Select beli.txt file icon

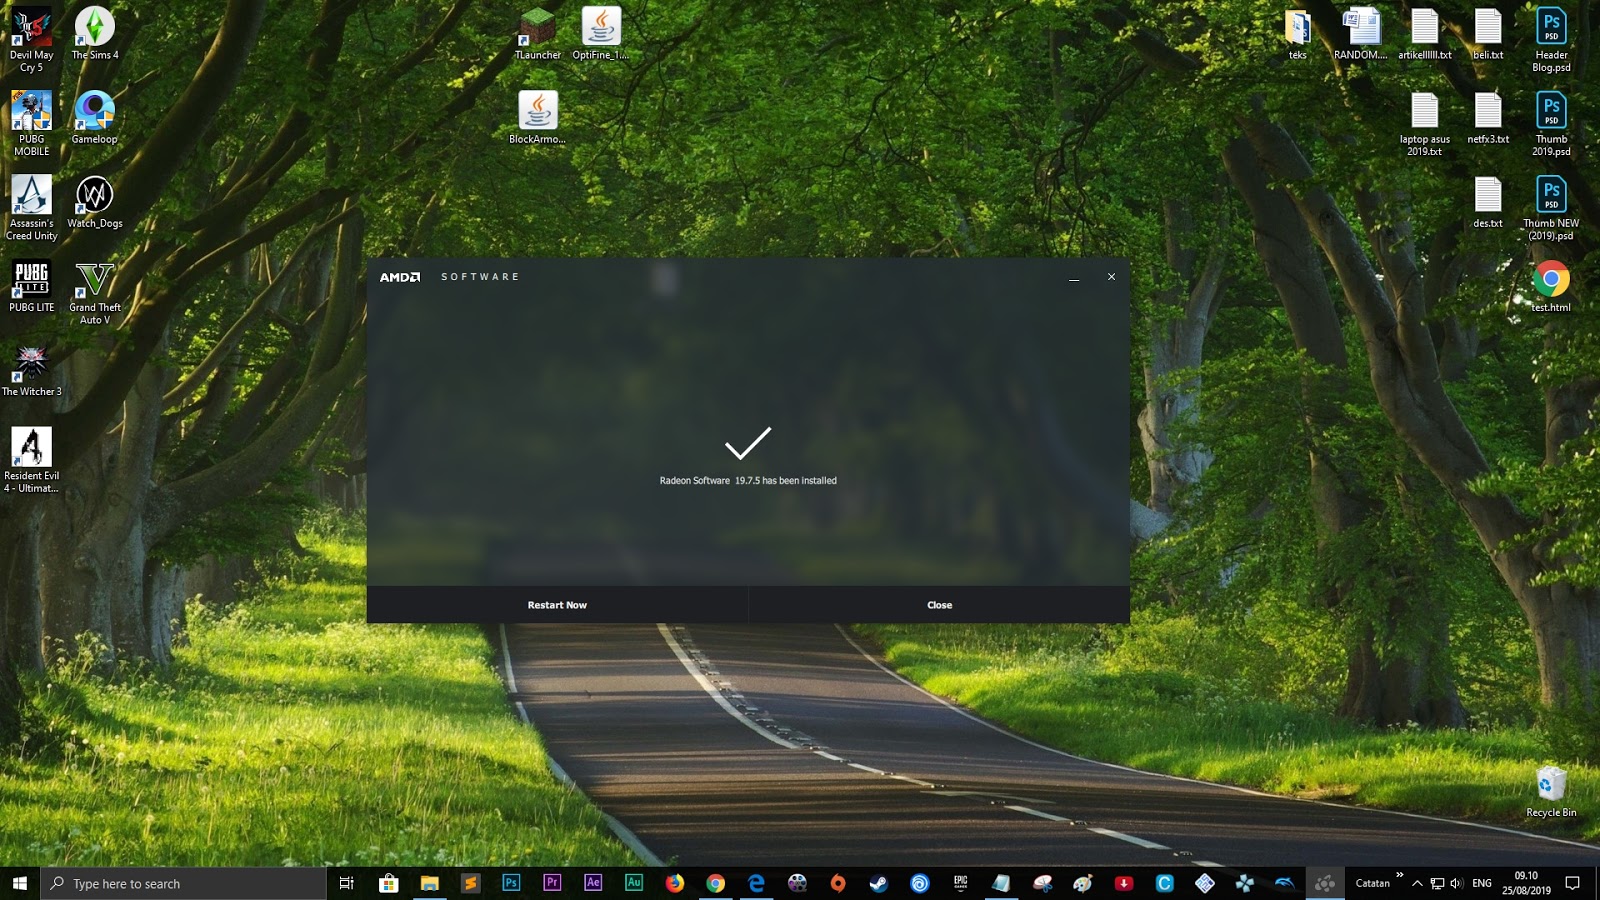coord(1488,34)
